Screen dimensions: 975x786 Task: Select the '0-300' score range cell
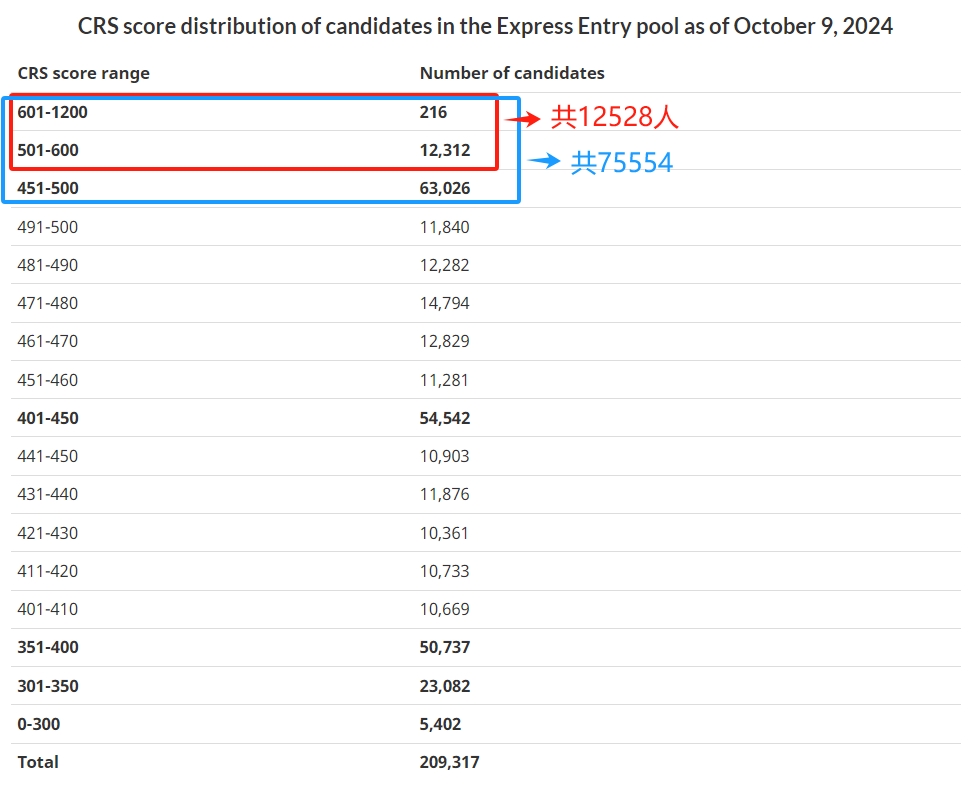pos(39,724)
